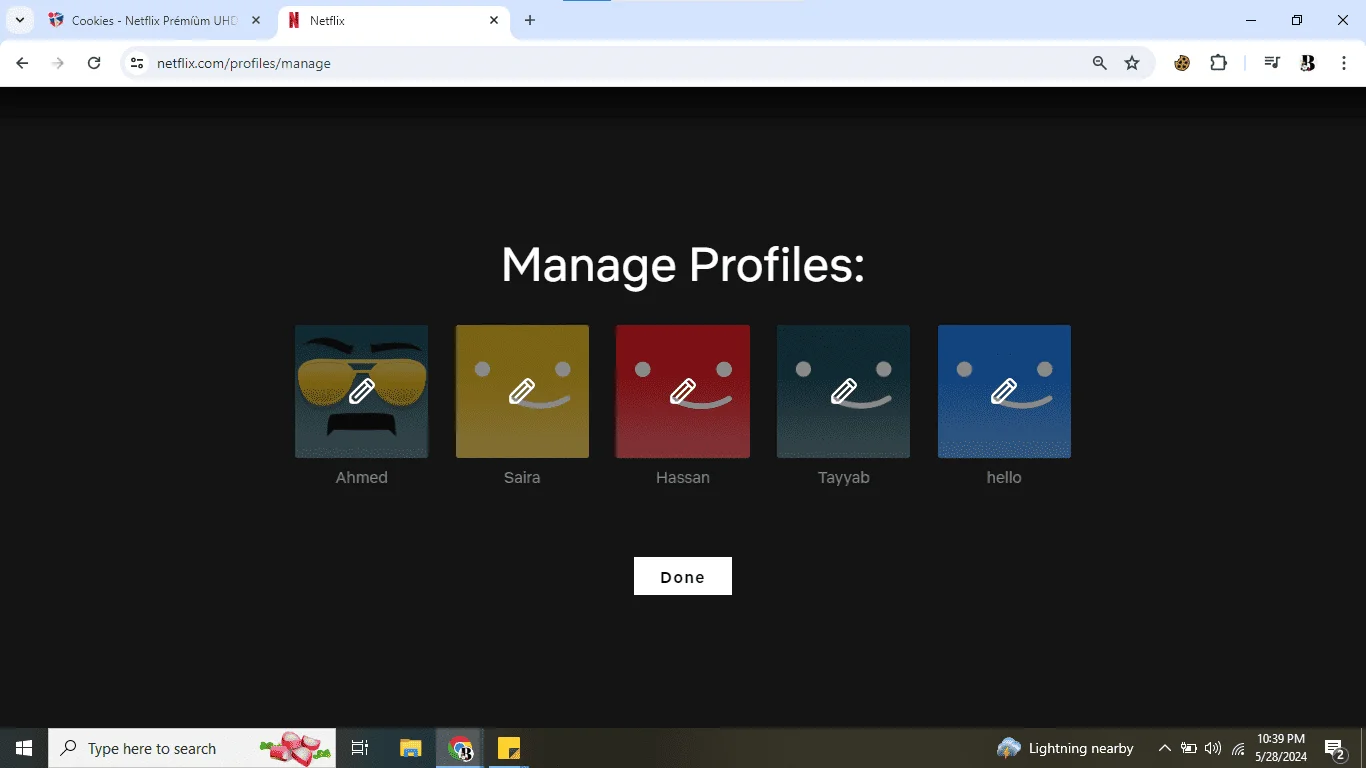
Task: Open a new browser tab
Action: [x=530, y=20]
